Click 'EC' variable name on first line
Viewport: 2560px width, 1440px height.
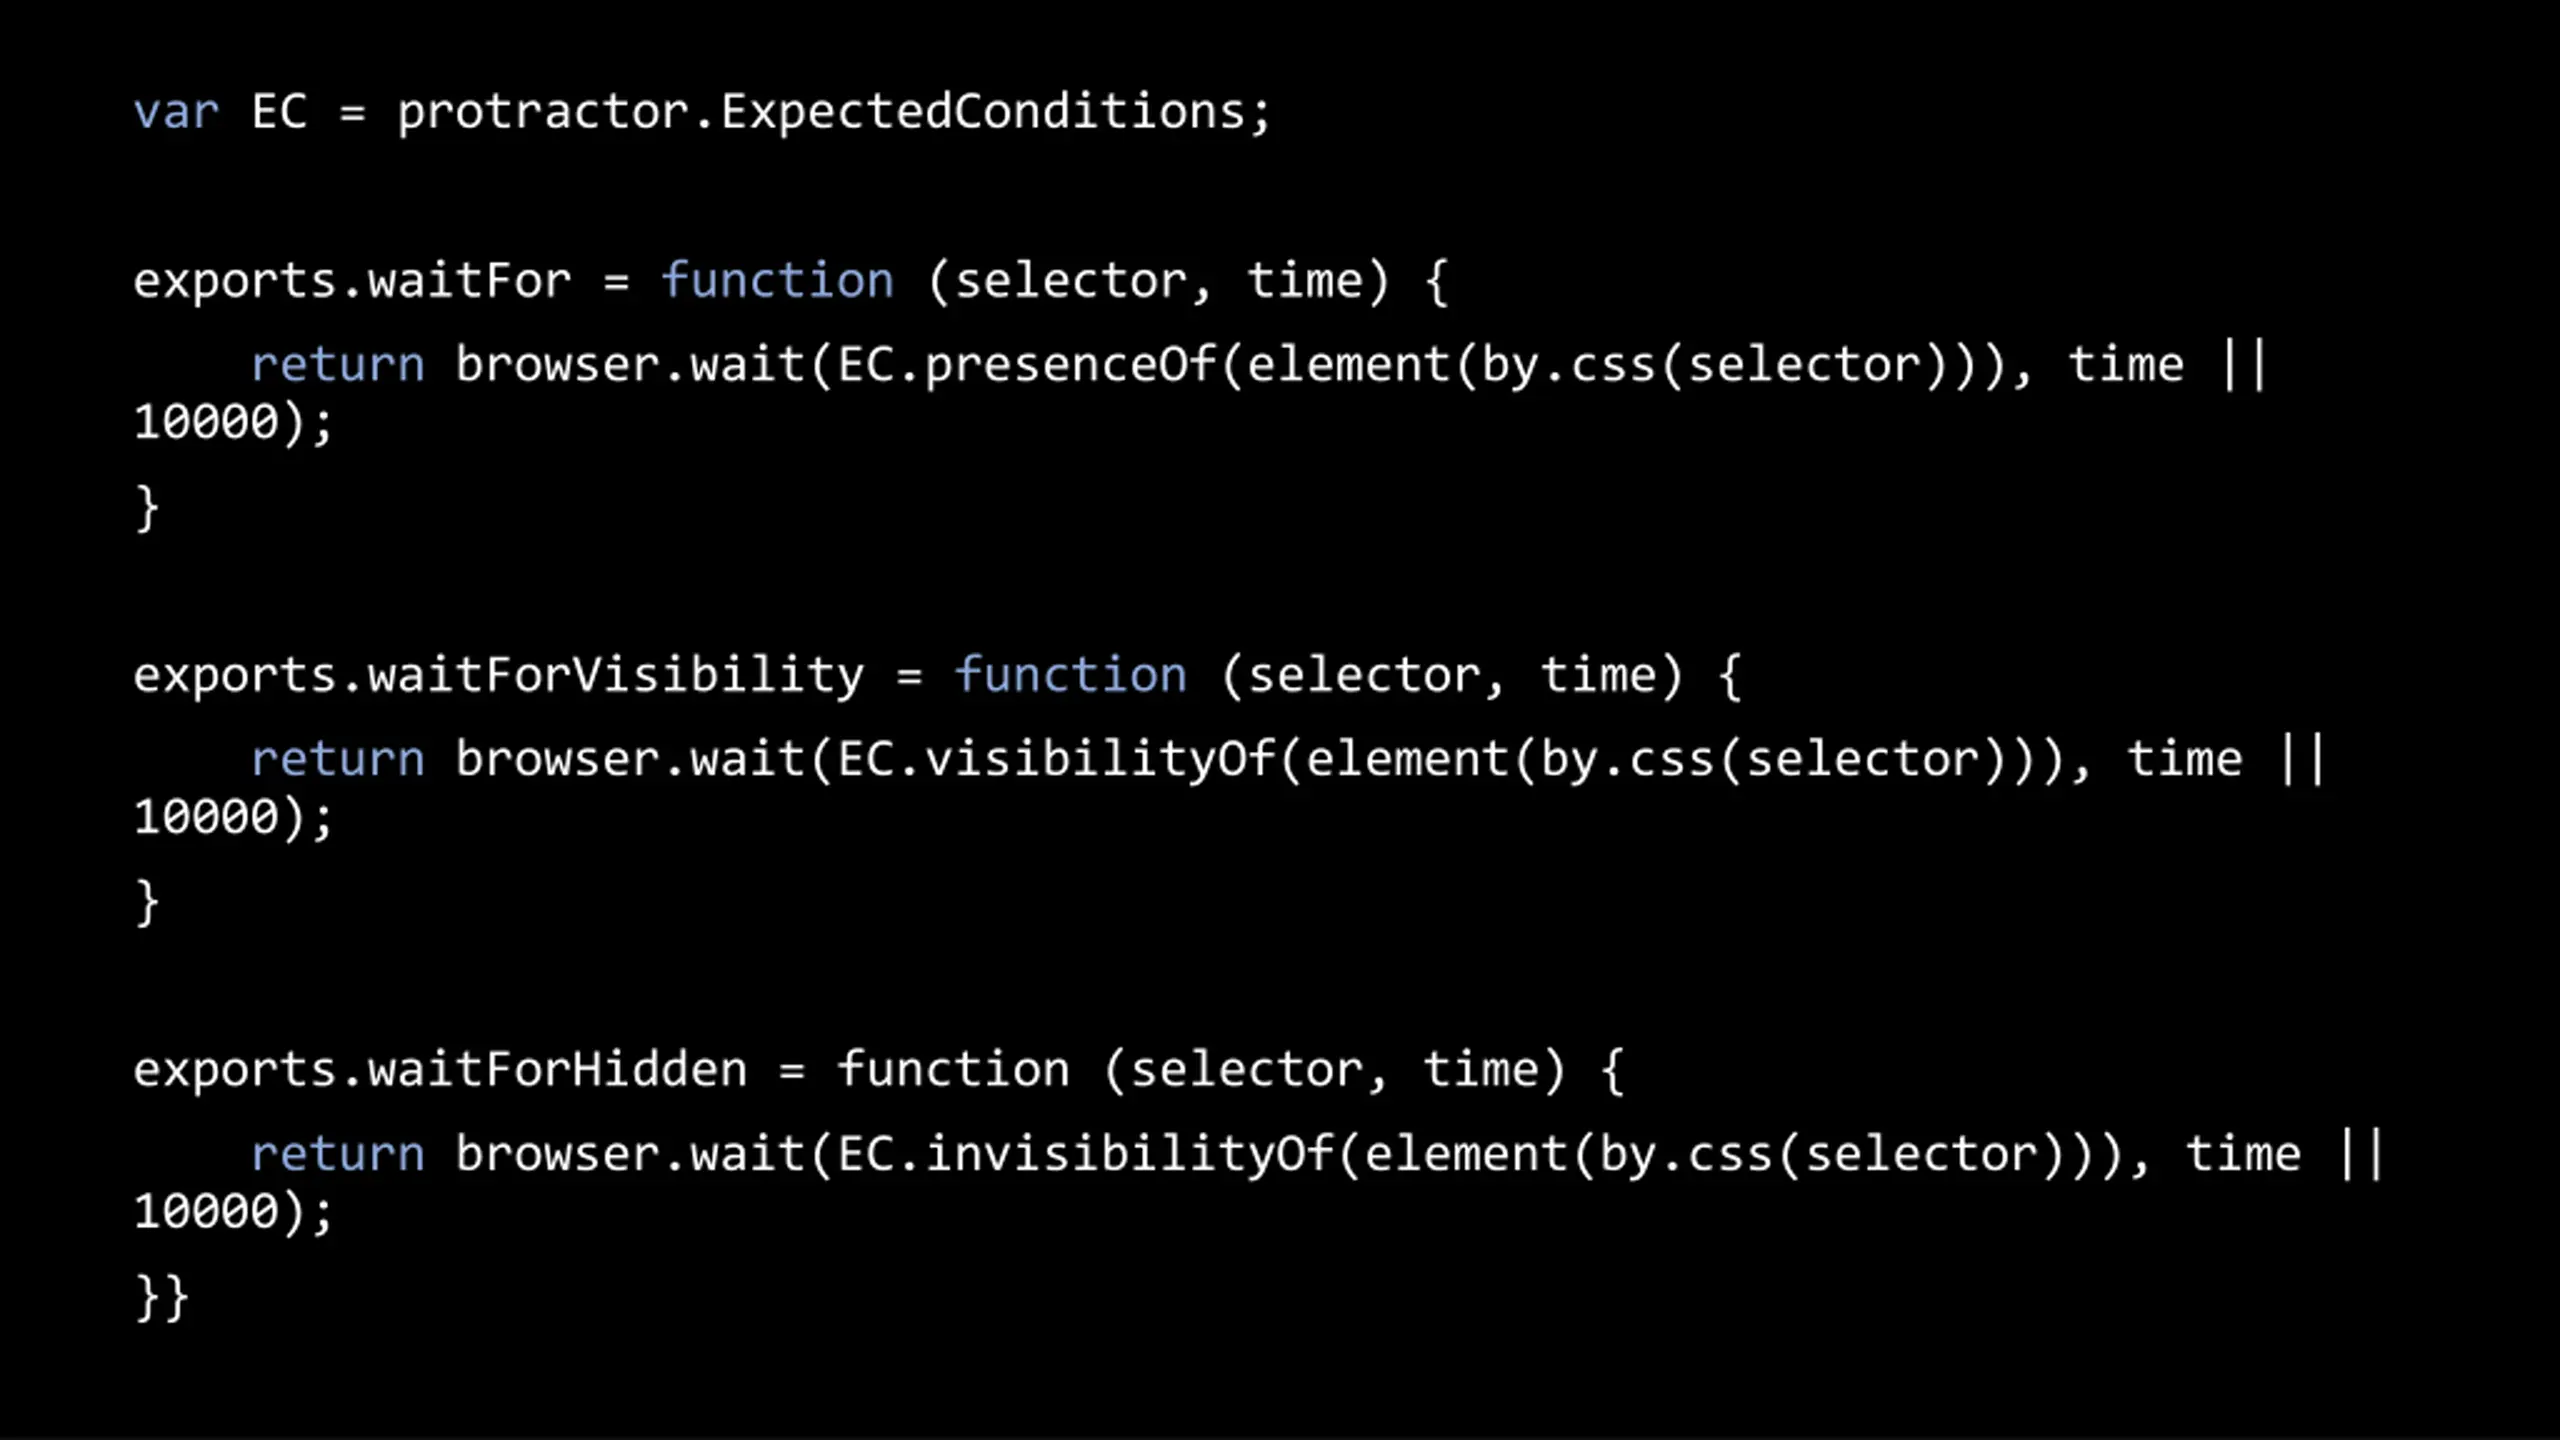tap(279, 112)
